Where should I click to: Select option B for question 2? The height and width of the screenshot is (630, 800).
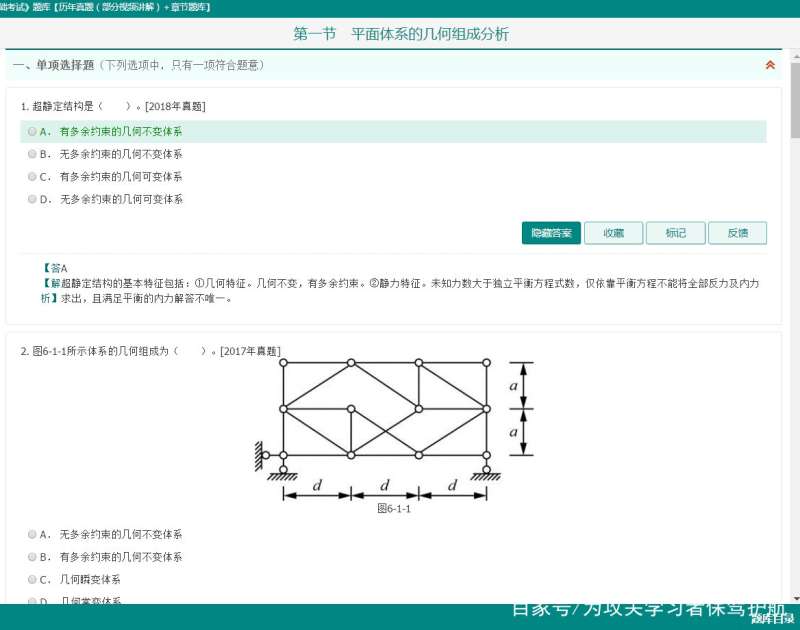31,557
